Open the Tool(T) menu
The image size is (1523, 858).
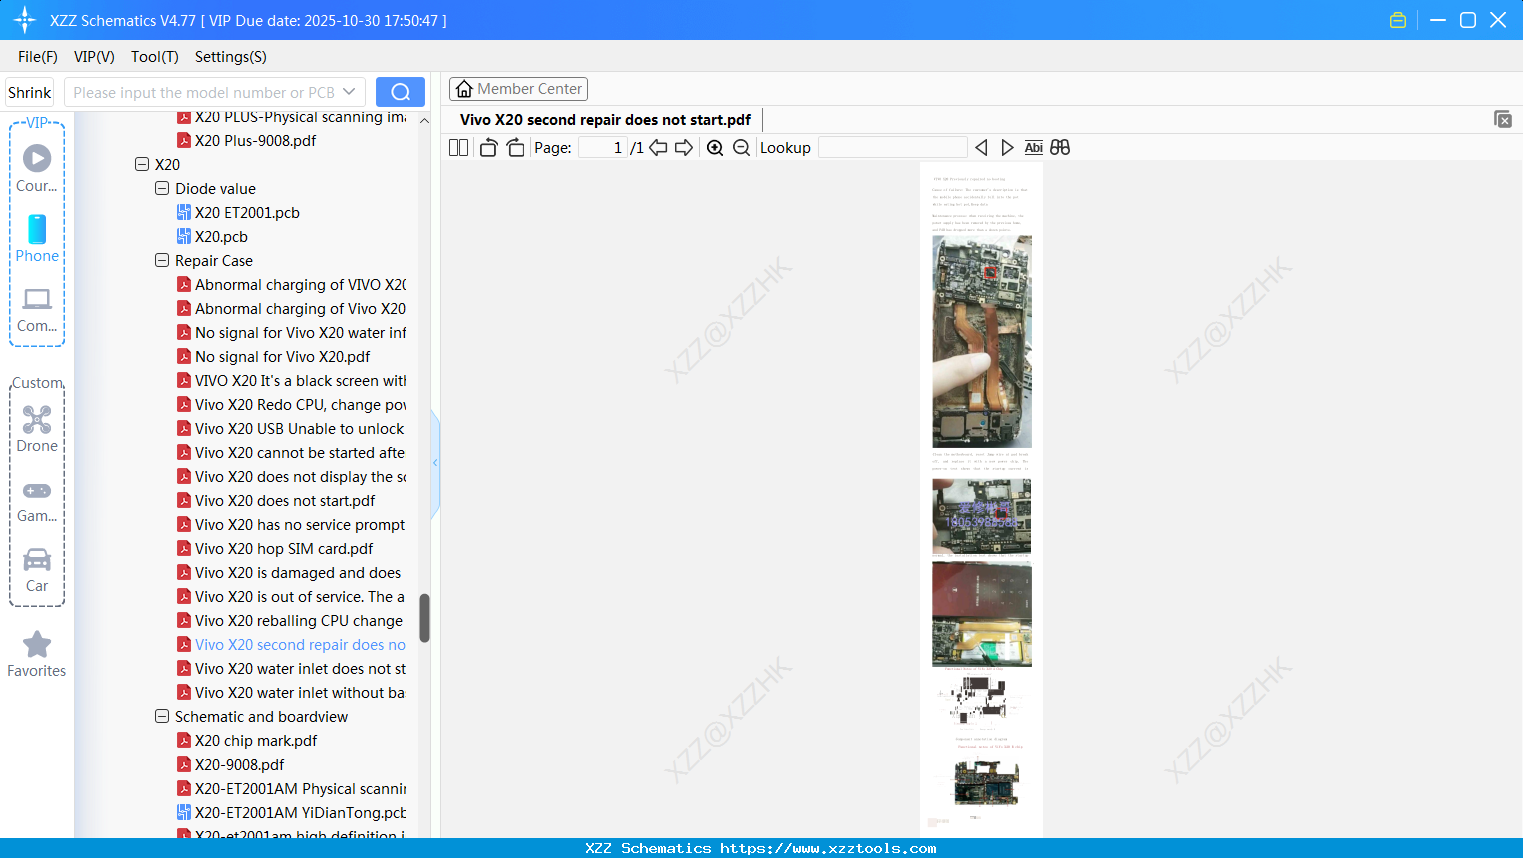[x=155, y=57]
